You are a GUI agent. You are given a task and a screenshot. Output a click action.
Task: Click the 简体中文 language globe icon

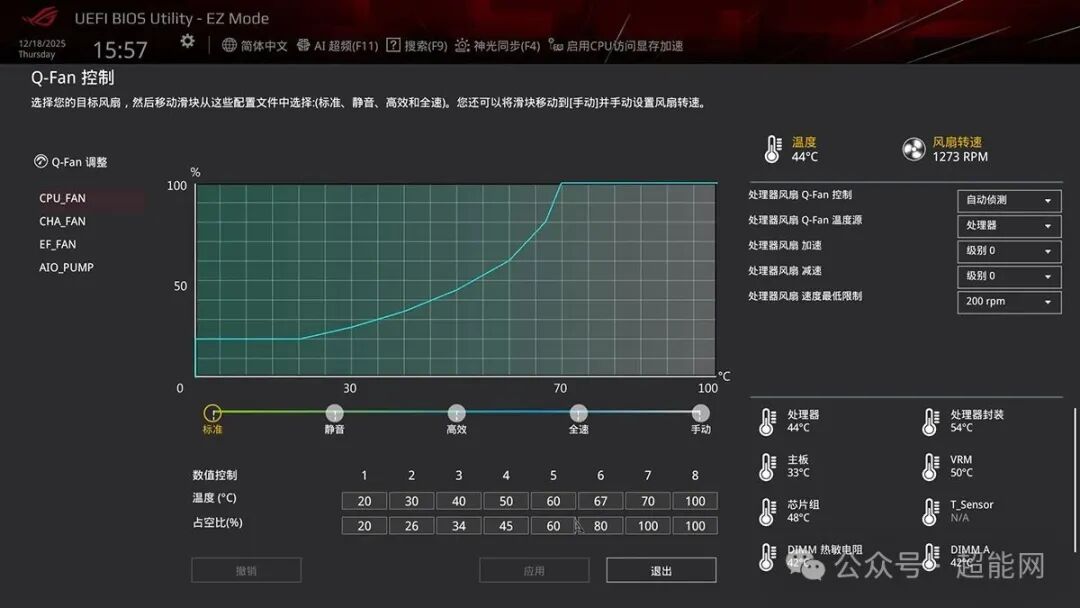click(232, 45)
